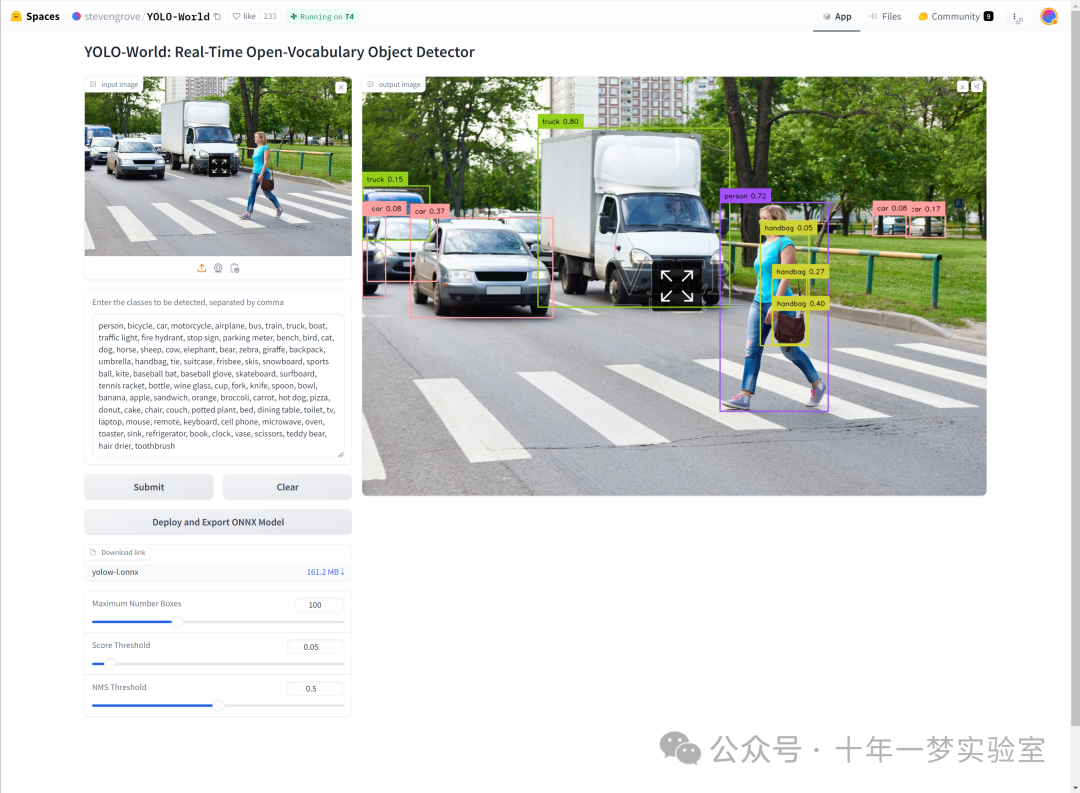The width and height of the screenshot is (1080, 793).
Task: Switch to the App tab
Action: coord(837,17)
